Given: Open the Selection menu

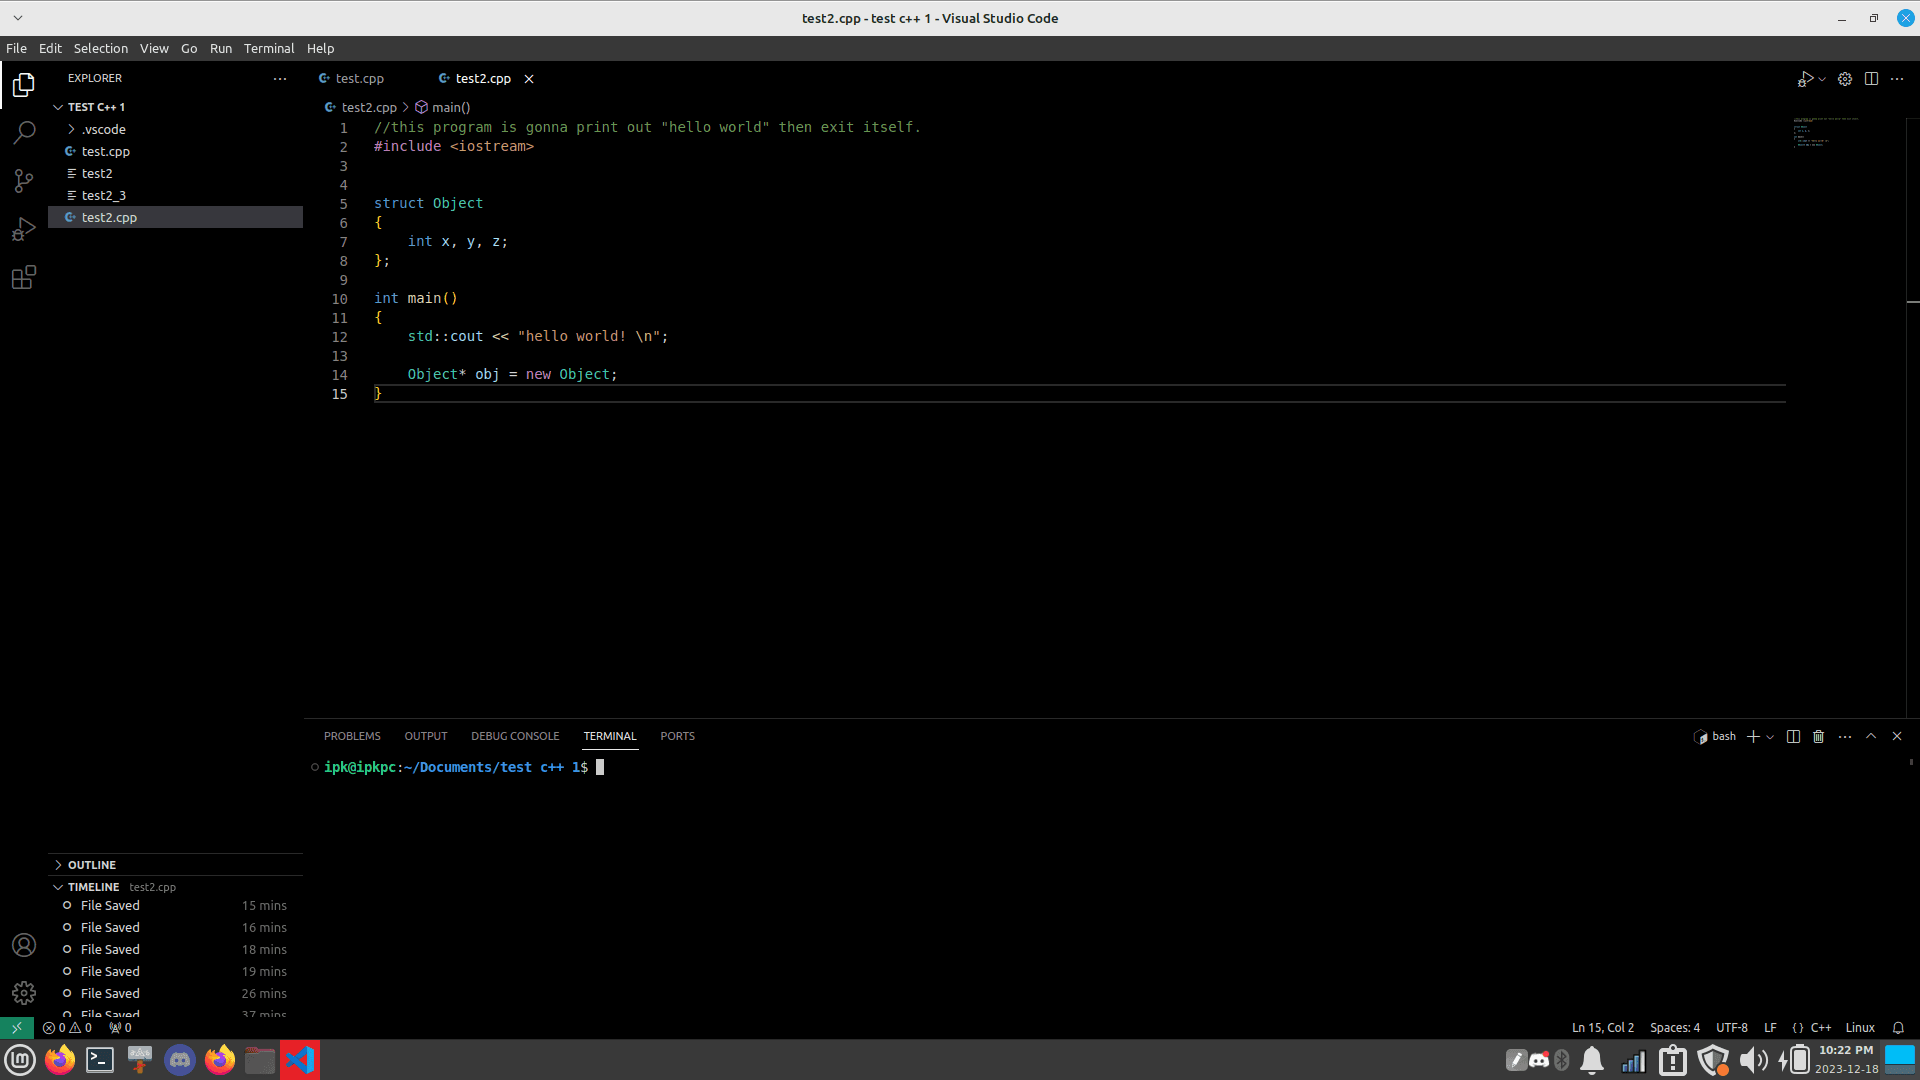Looking at the screenshot, I should pyautogui.click(x=101, y=48).
